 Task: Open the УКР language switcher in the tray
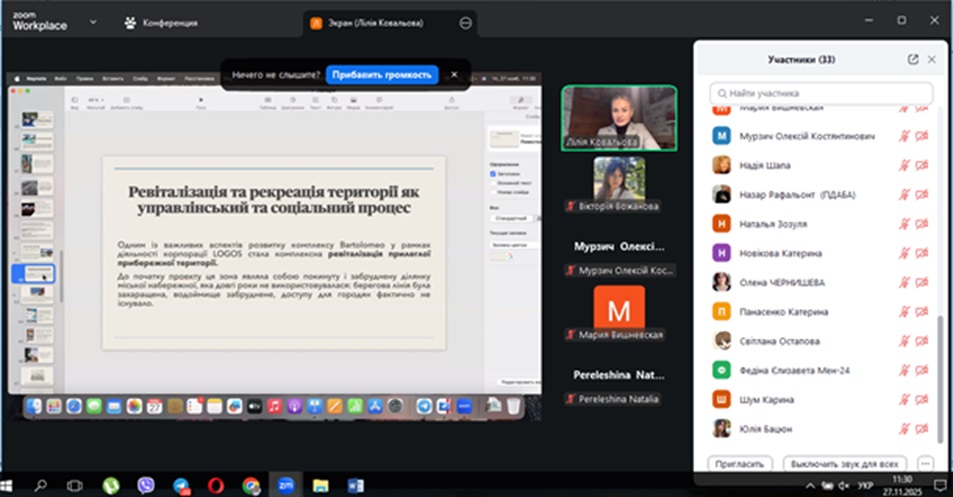click(x=866, y=485)
